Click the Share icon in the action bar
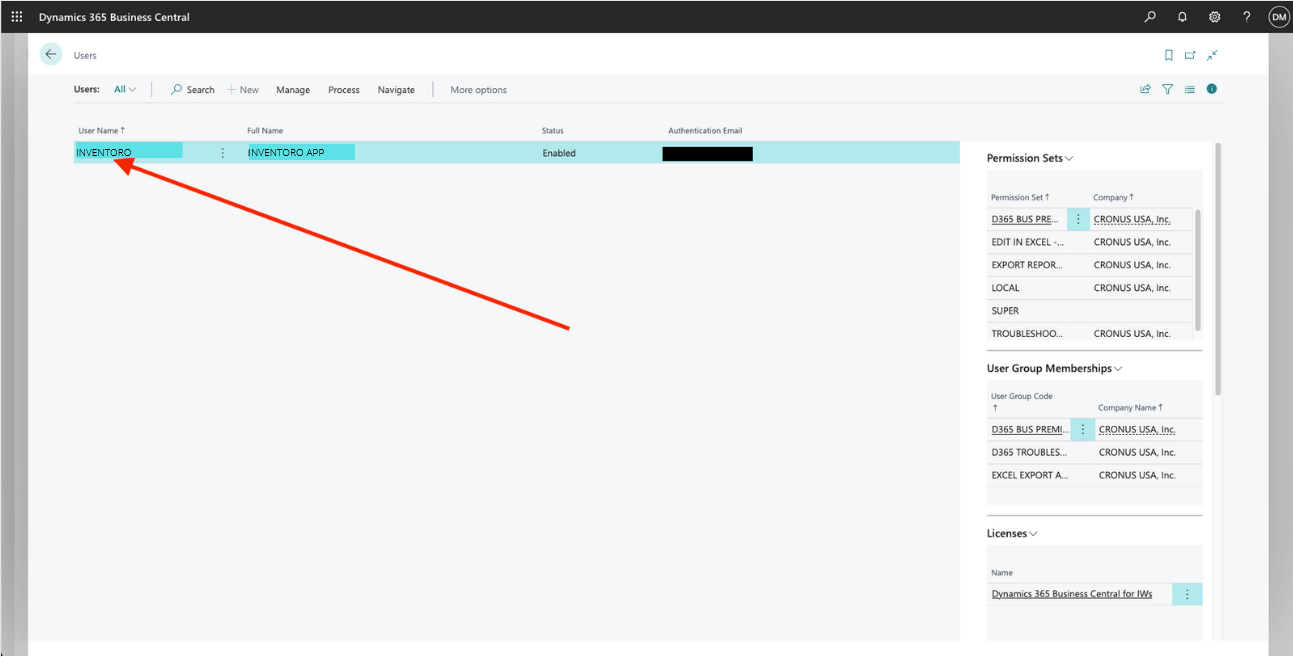 (x=1145, y=89)
